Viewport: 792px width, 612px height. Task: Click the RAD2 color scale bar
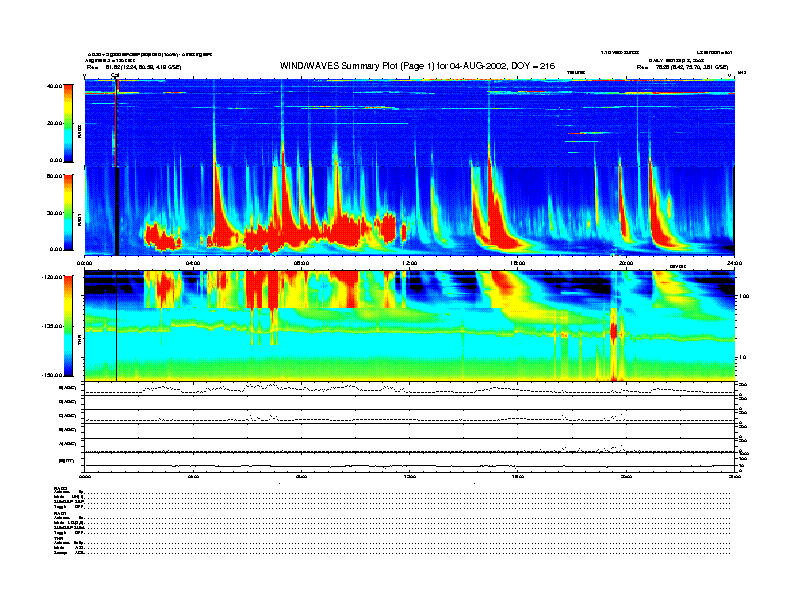click(x=68, y=123)
